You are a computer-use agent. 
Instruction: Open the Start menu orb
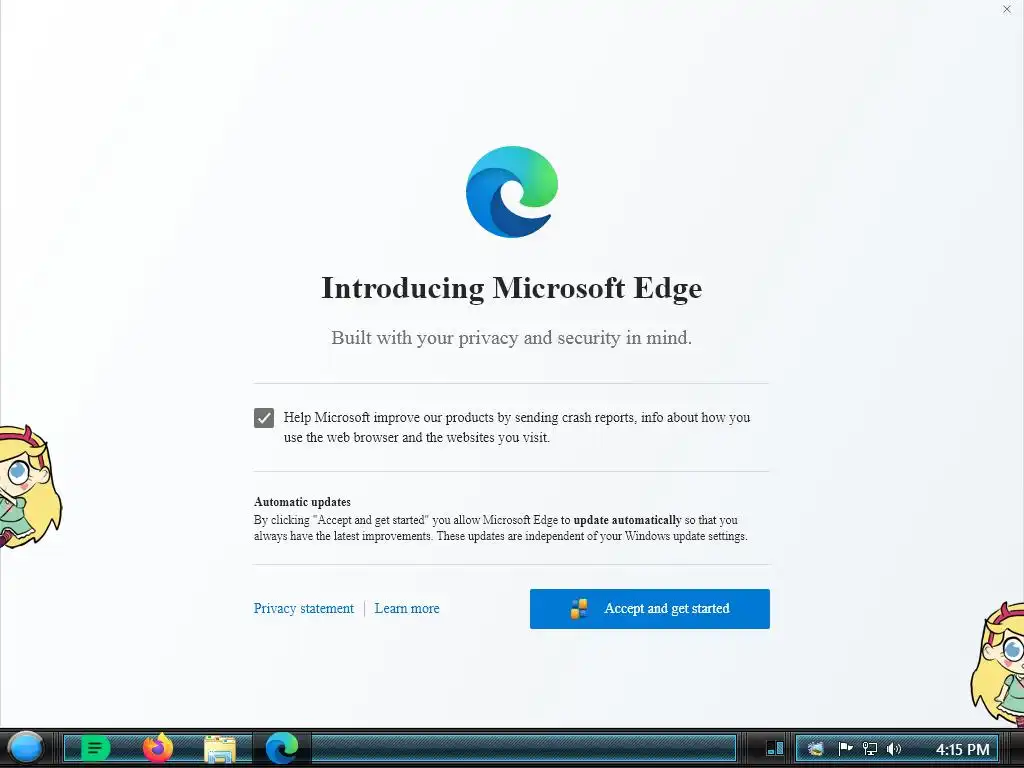tap(26, 748)
